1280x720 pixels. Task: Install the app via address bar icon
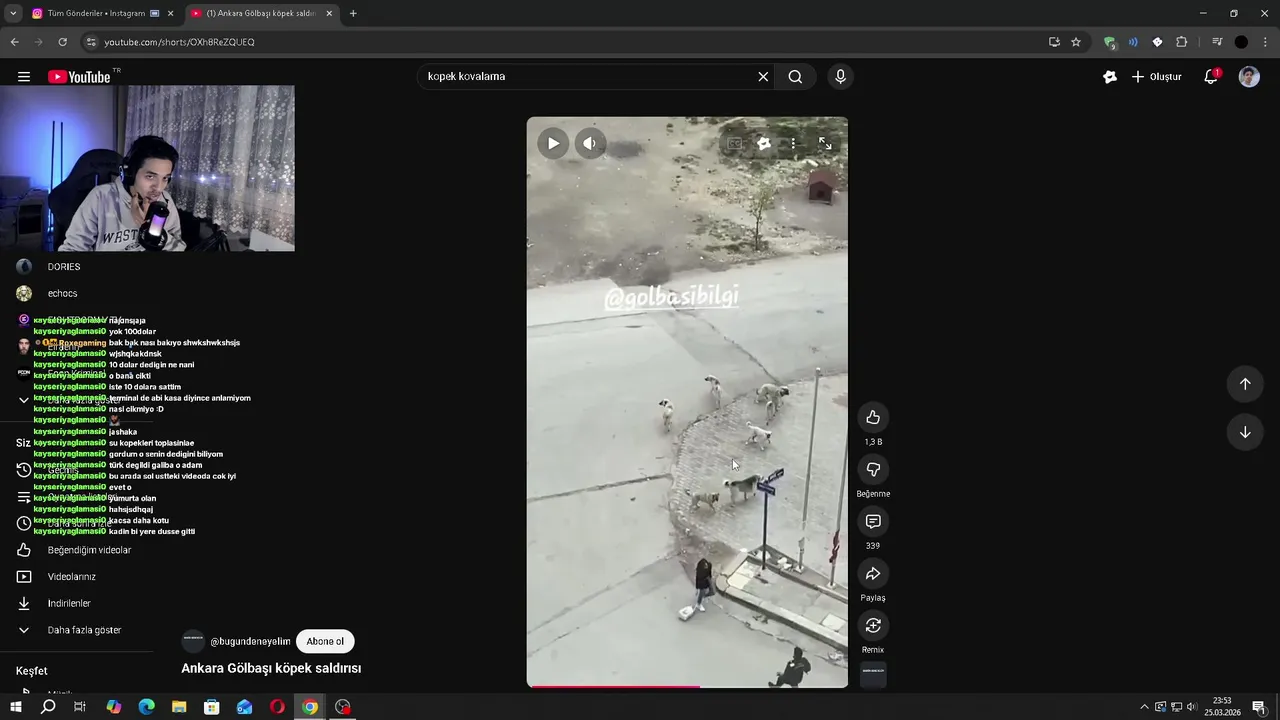click(1054, 42)
